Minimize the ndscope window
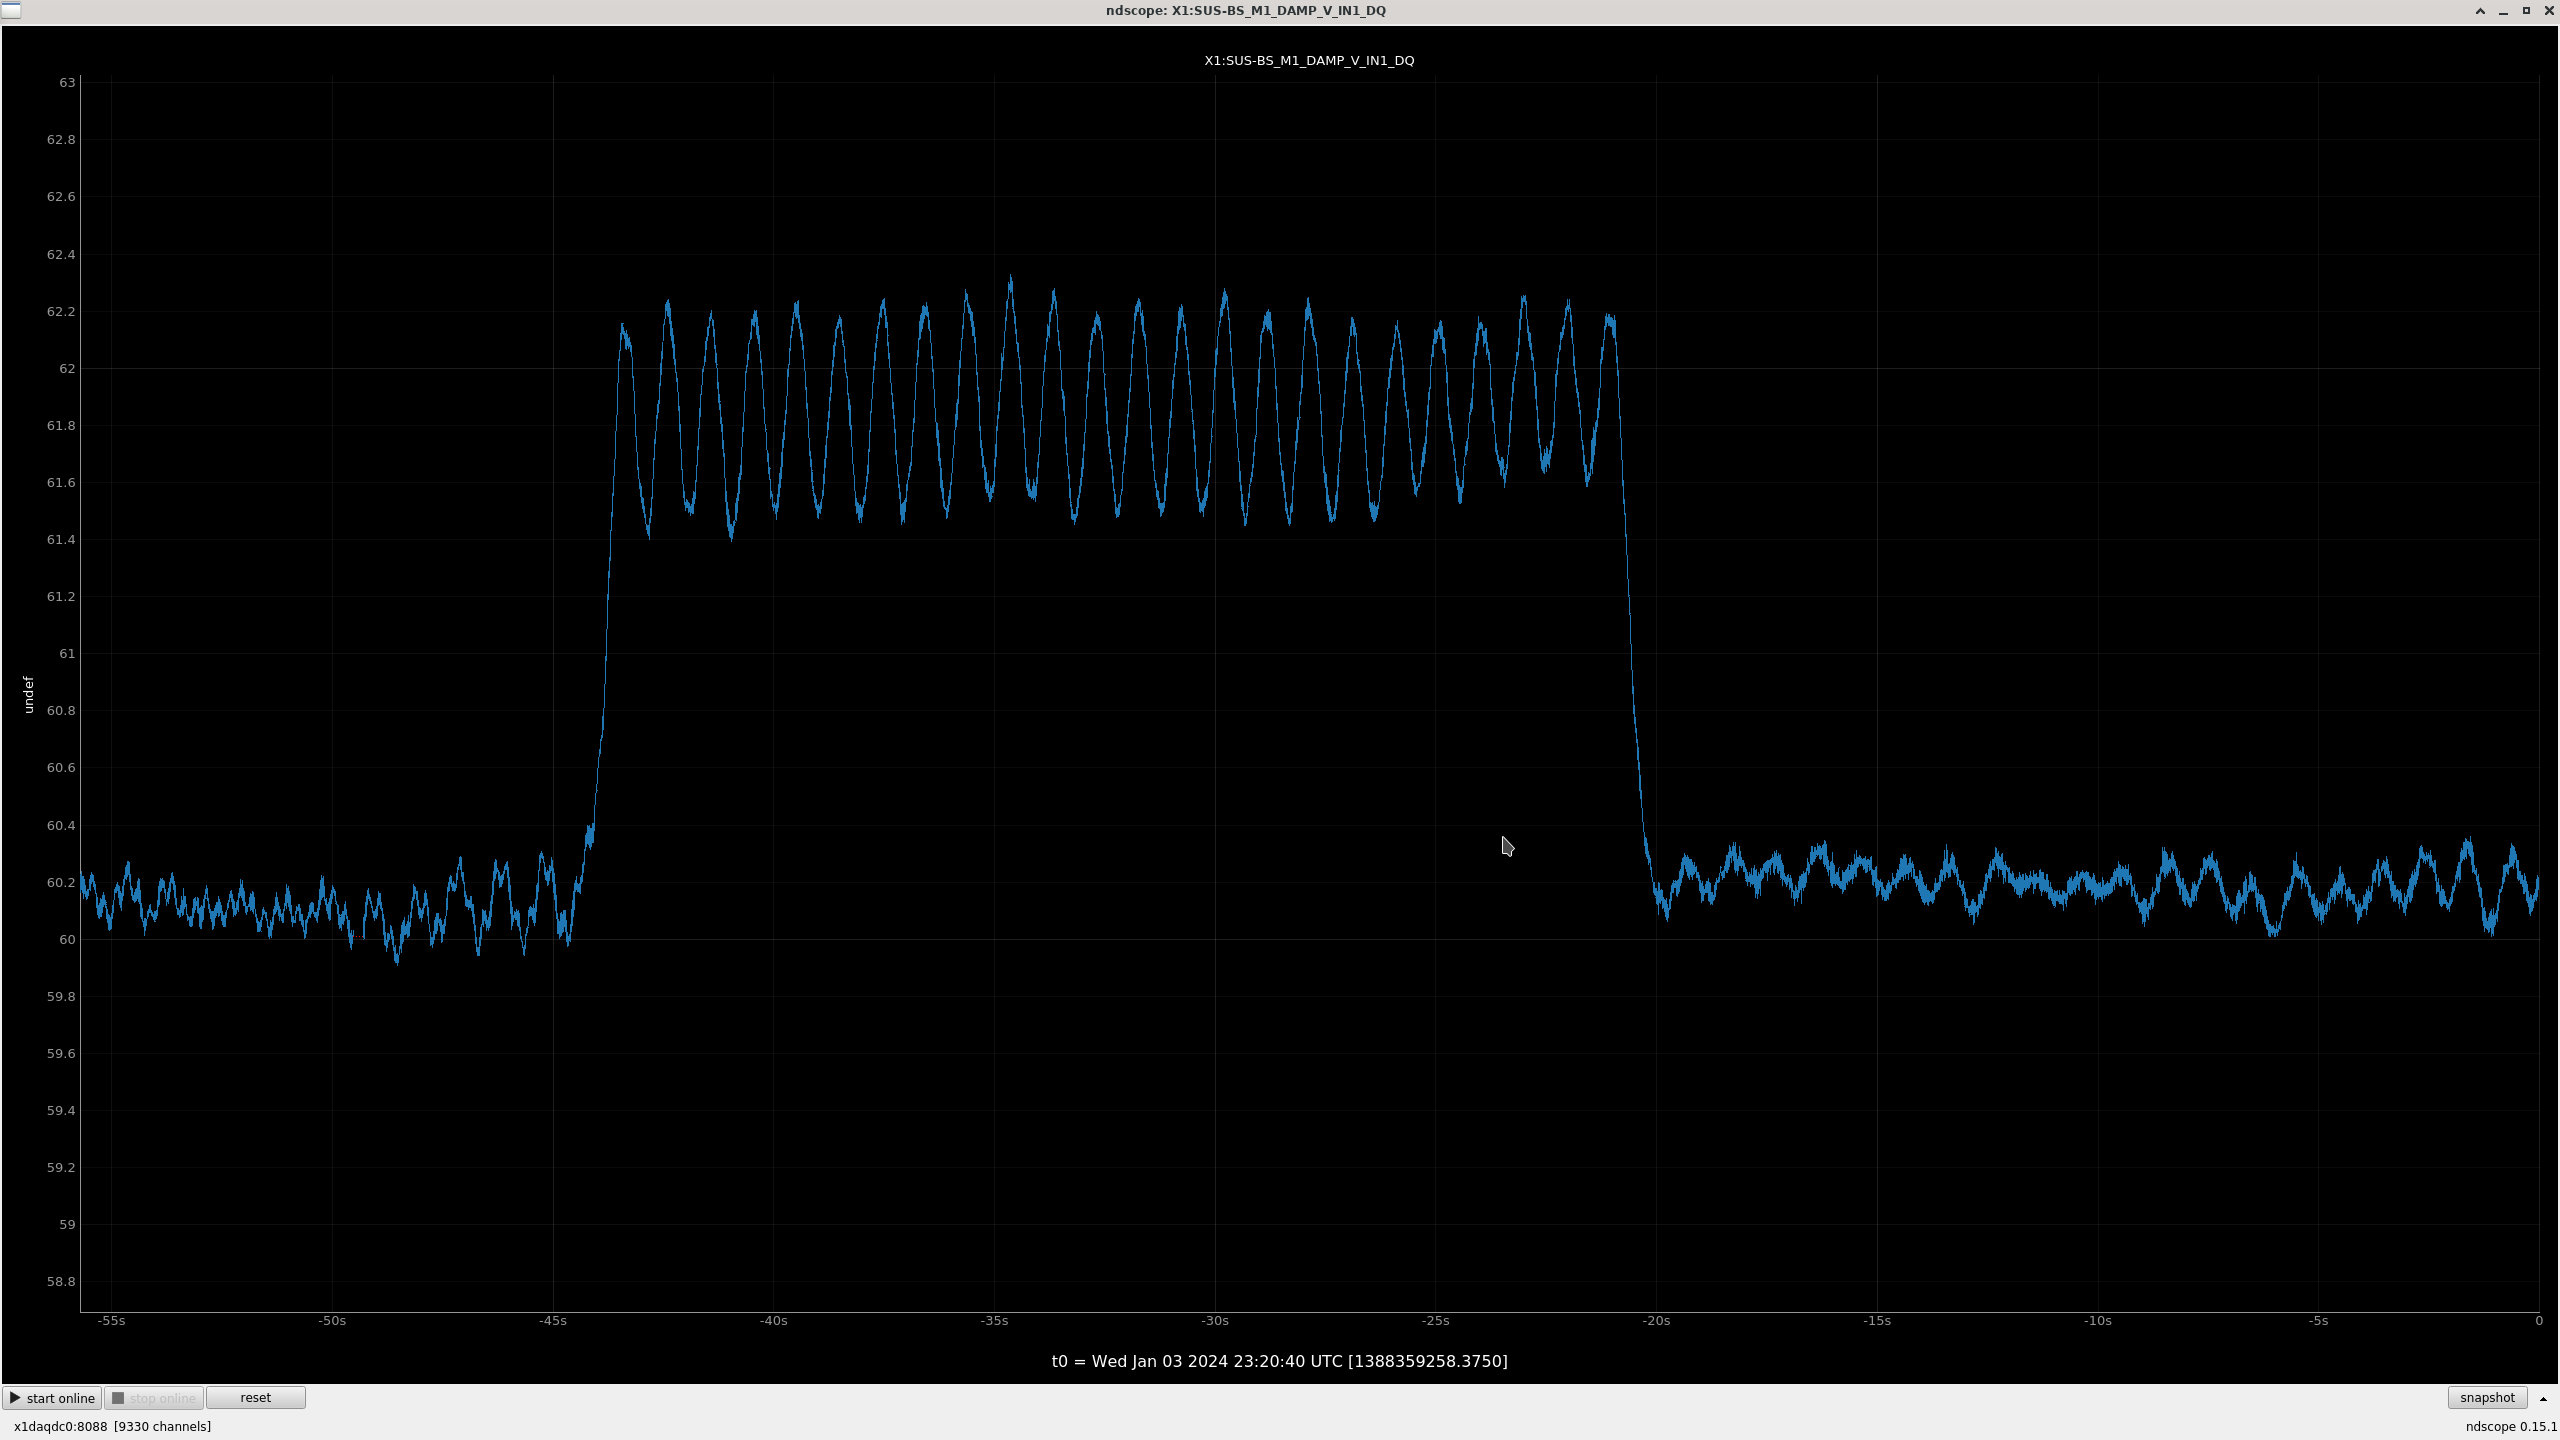Viewport: 2560px width, 1440px height. [x=2503, y=11]
